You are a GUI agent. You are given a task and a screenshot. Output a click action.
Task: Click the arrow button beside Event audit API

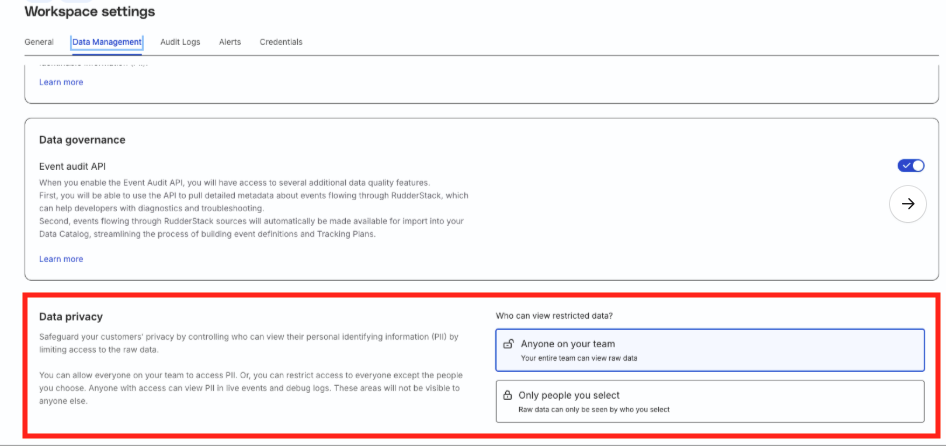click(x=908, y=204)
